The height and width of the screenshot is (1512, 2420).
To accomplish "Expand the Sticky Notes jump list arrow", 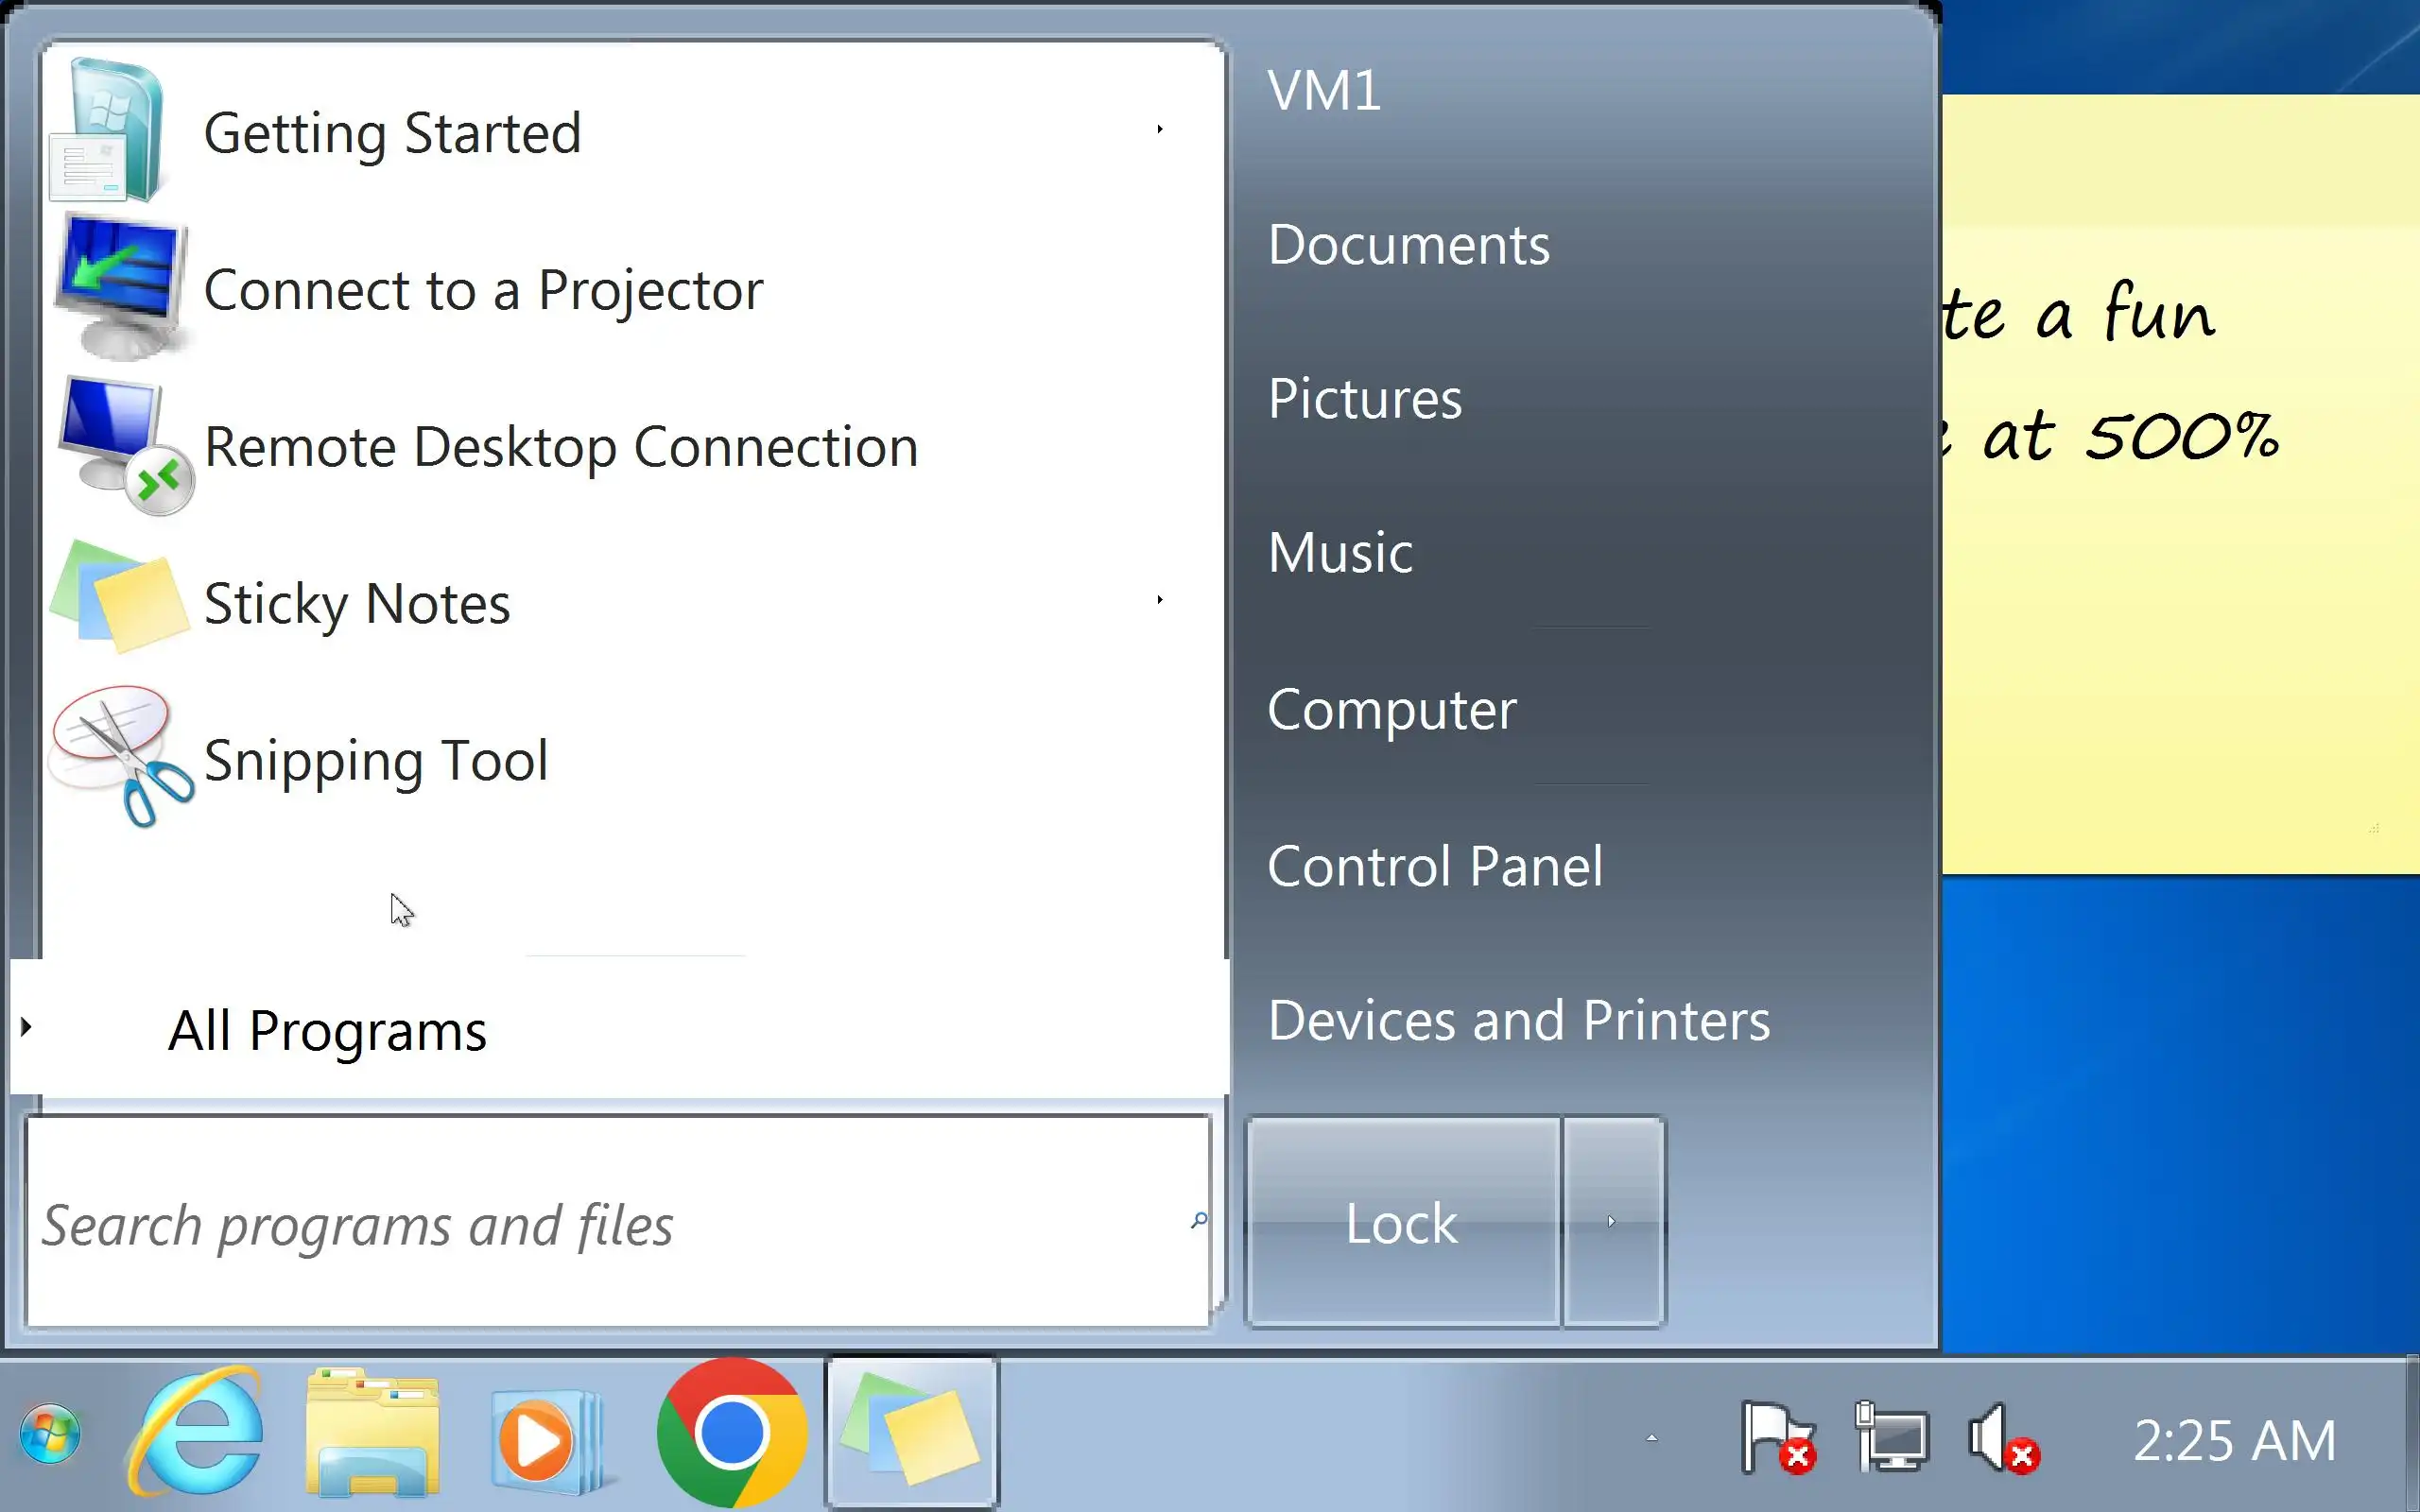I will point(1160,600).
